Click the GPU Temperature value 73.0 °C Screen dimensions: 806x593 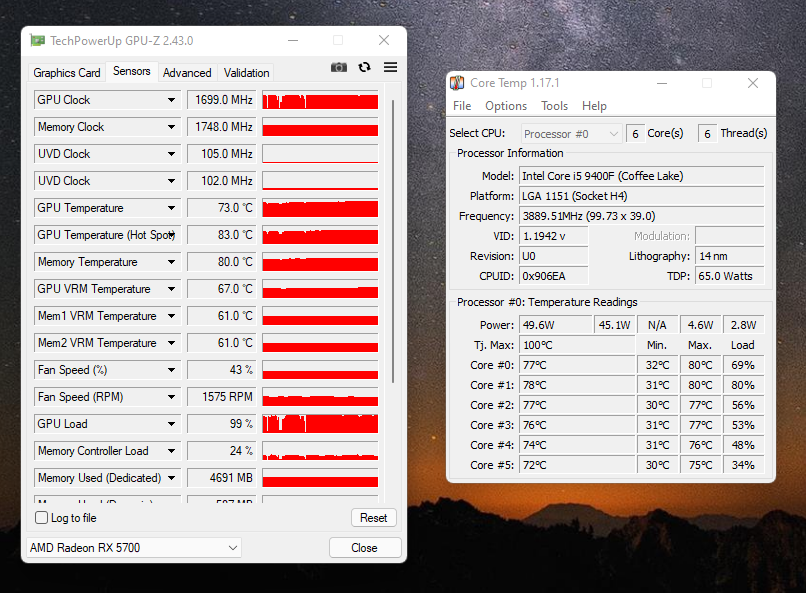point(221,208)
